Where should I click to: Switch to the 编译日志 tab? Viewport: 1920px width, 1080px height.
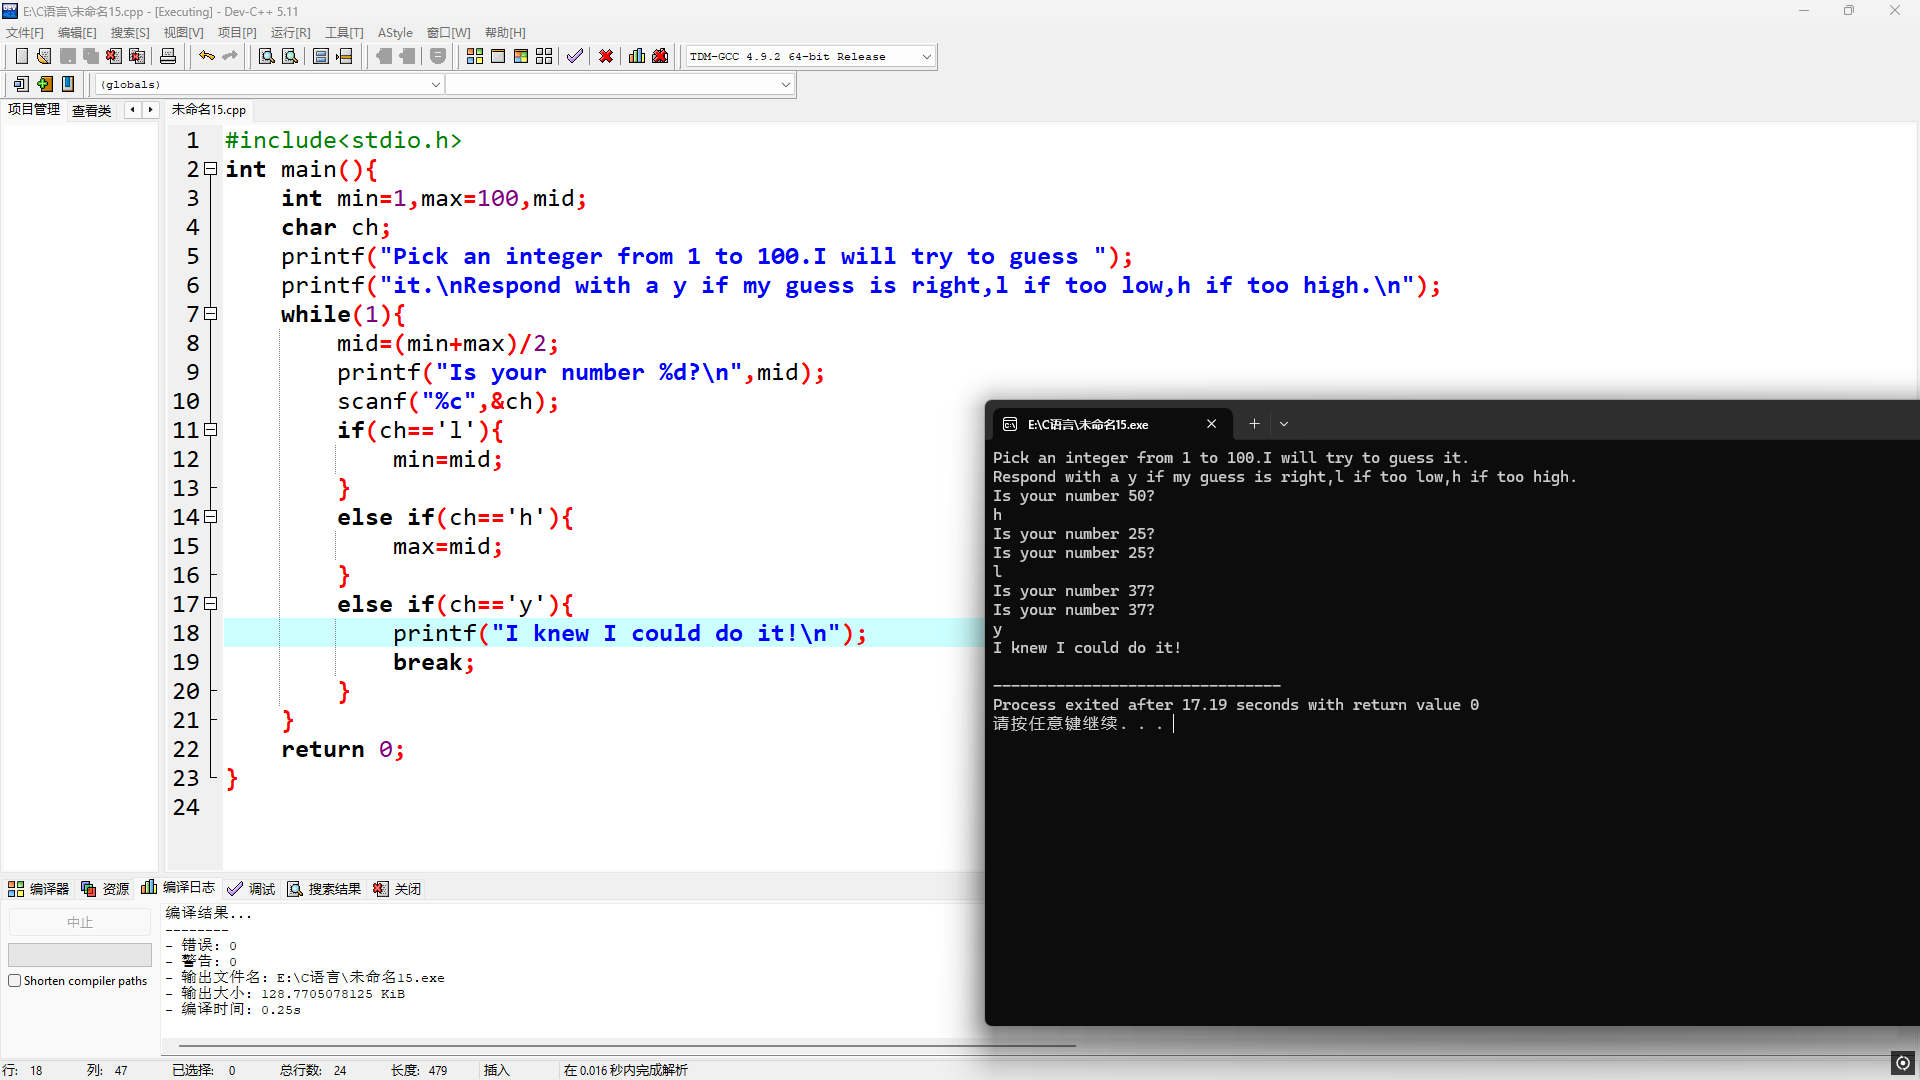coord(179,888)
